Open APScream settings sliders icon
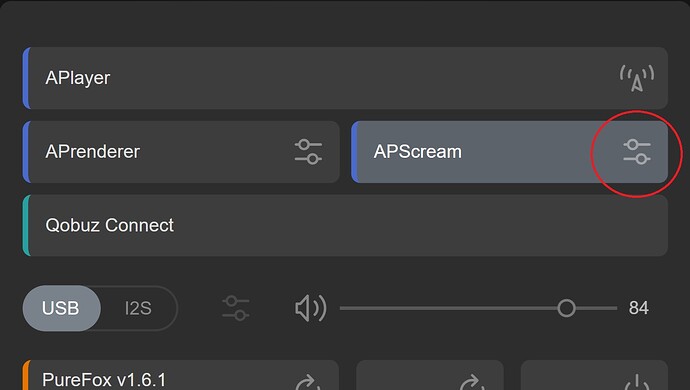 [637, 152]
